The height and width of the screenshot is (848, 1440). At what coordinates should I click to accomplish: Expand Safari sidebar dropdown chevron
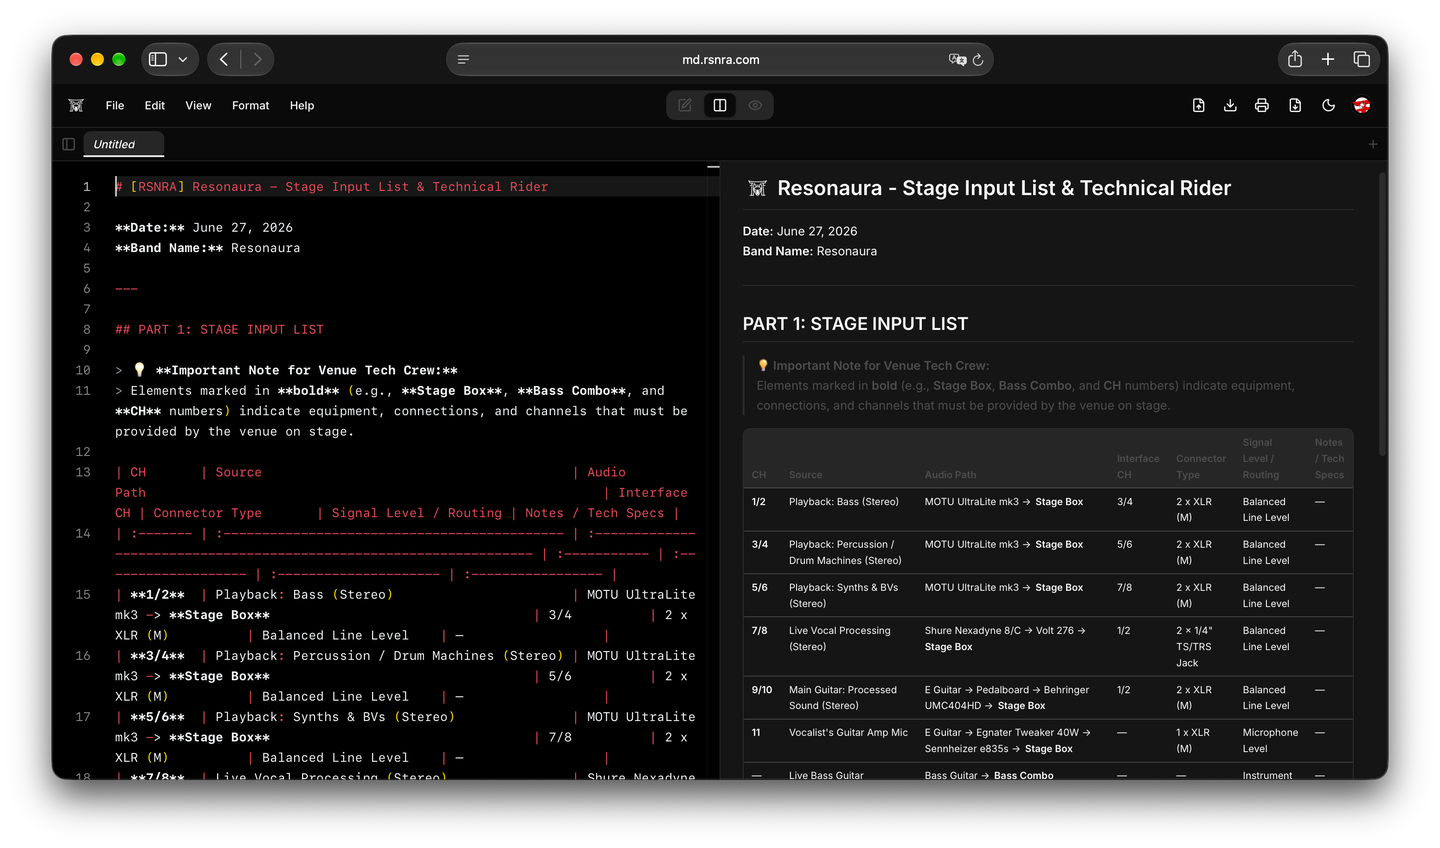point(183,59)
